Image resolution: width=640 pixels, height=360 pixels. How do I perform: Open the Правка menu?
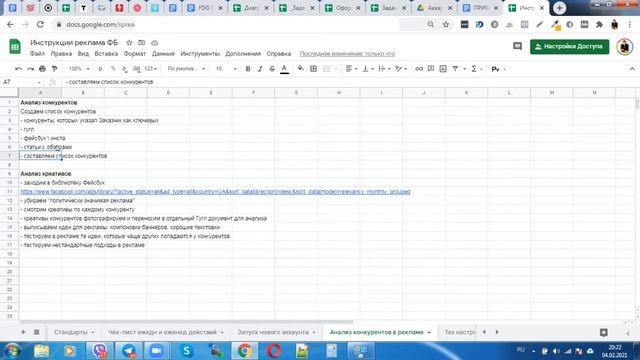point(61,54)
